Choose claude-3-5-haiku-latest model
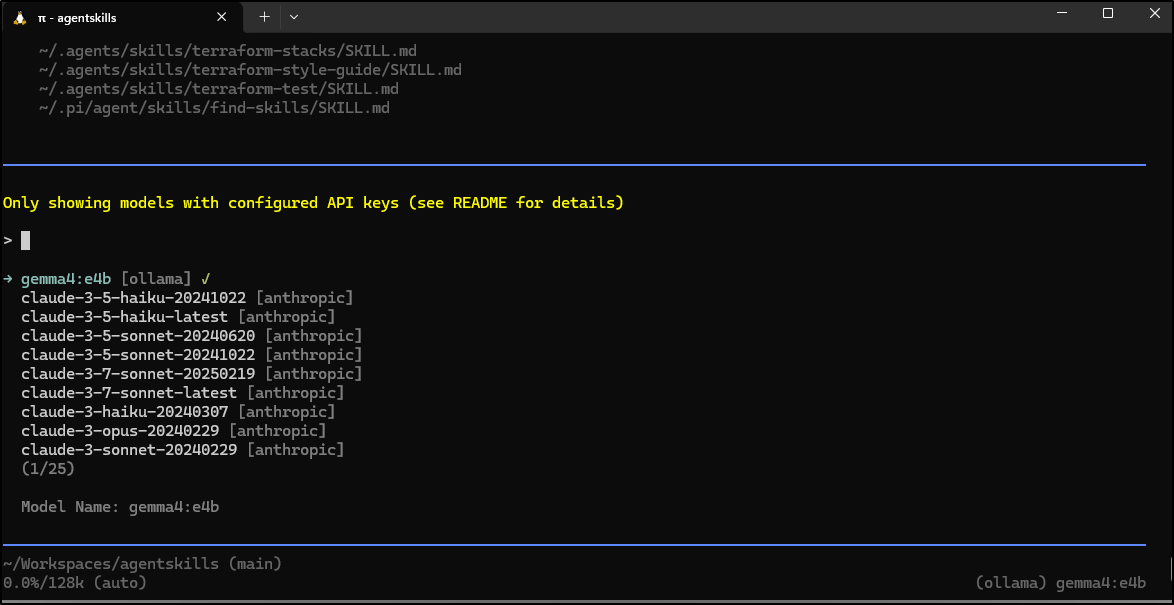 tap(124, 317)
